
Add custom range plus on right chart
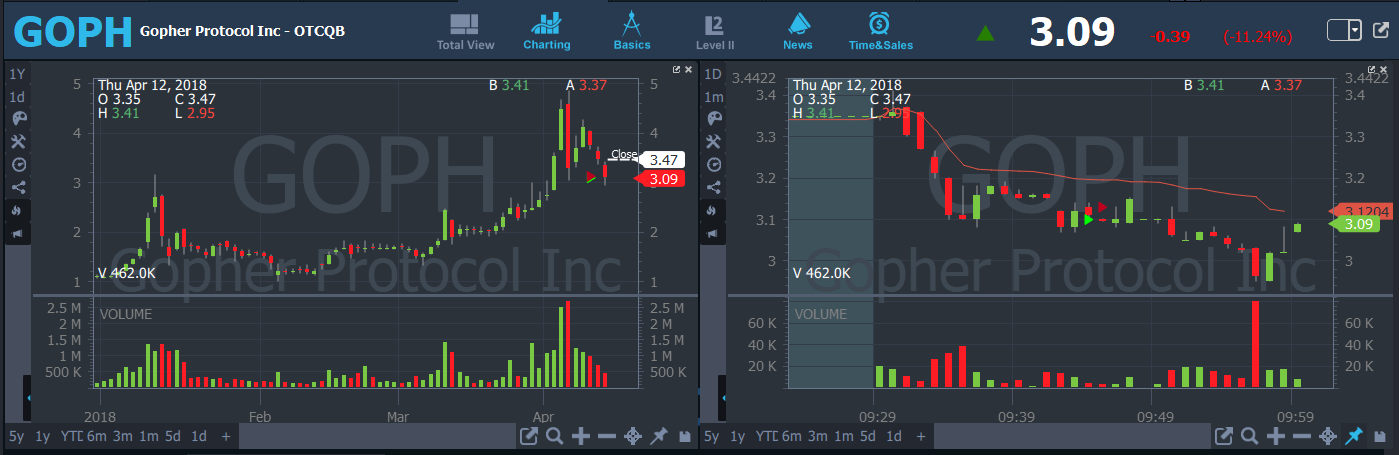click(x=922, y=437)
